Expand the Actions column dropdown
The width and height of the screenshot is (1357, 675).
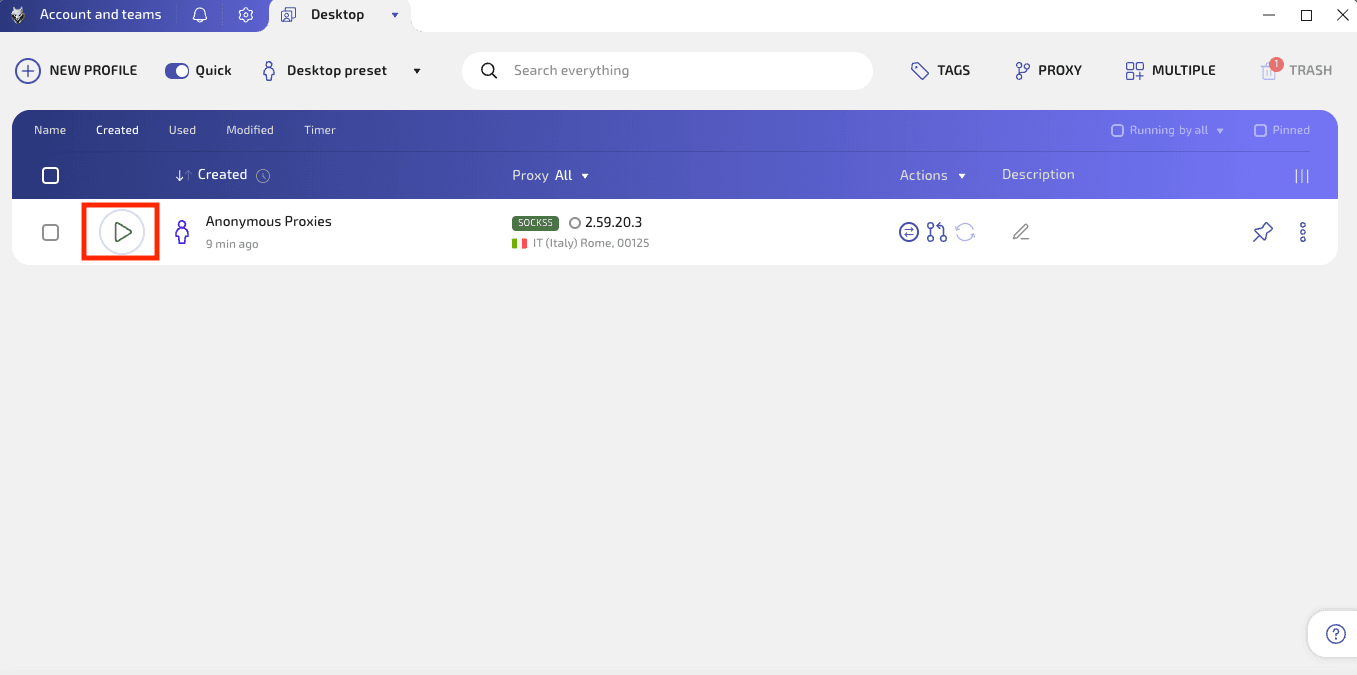[x=961, y=175]
